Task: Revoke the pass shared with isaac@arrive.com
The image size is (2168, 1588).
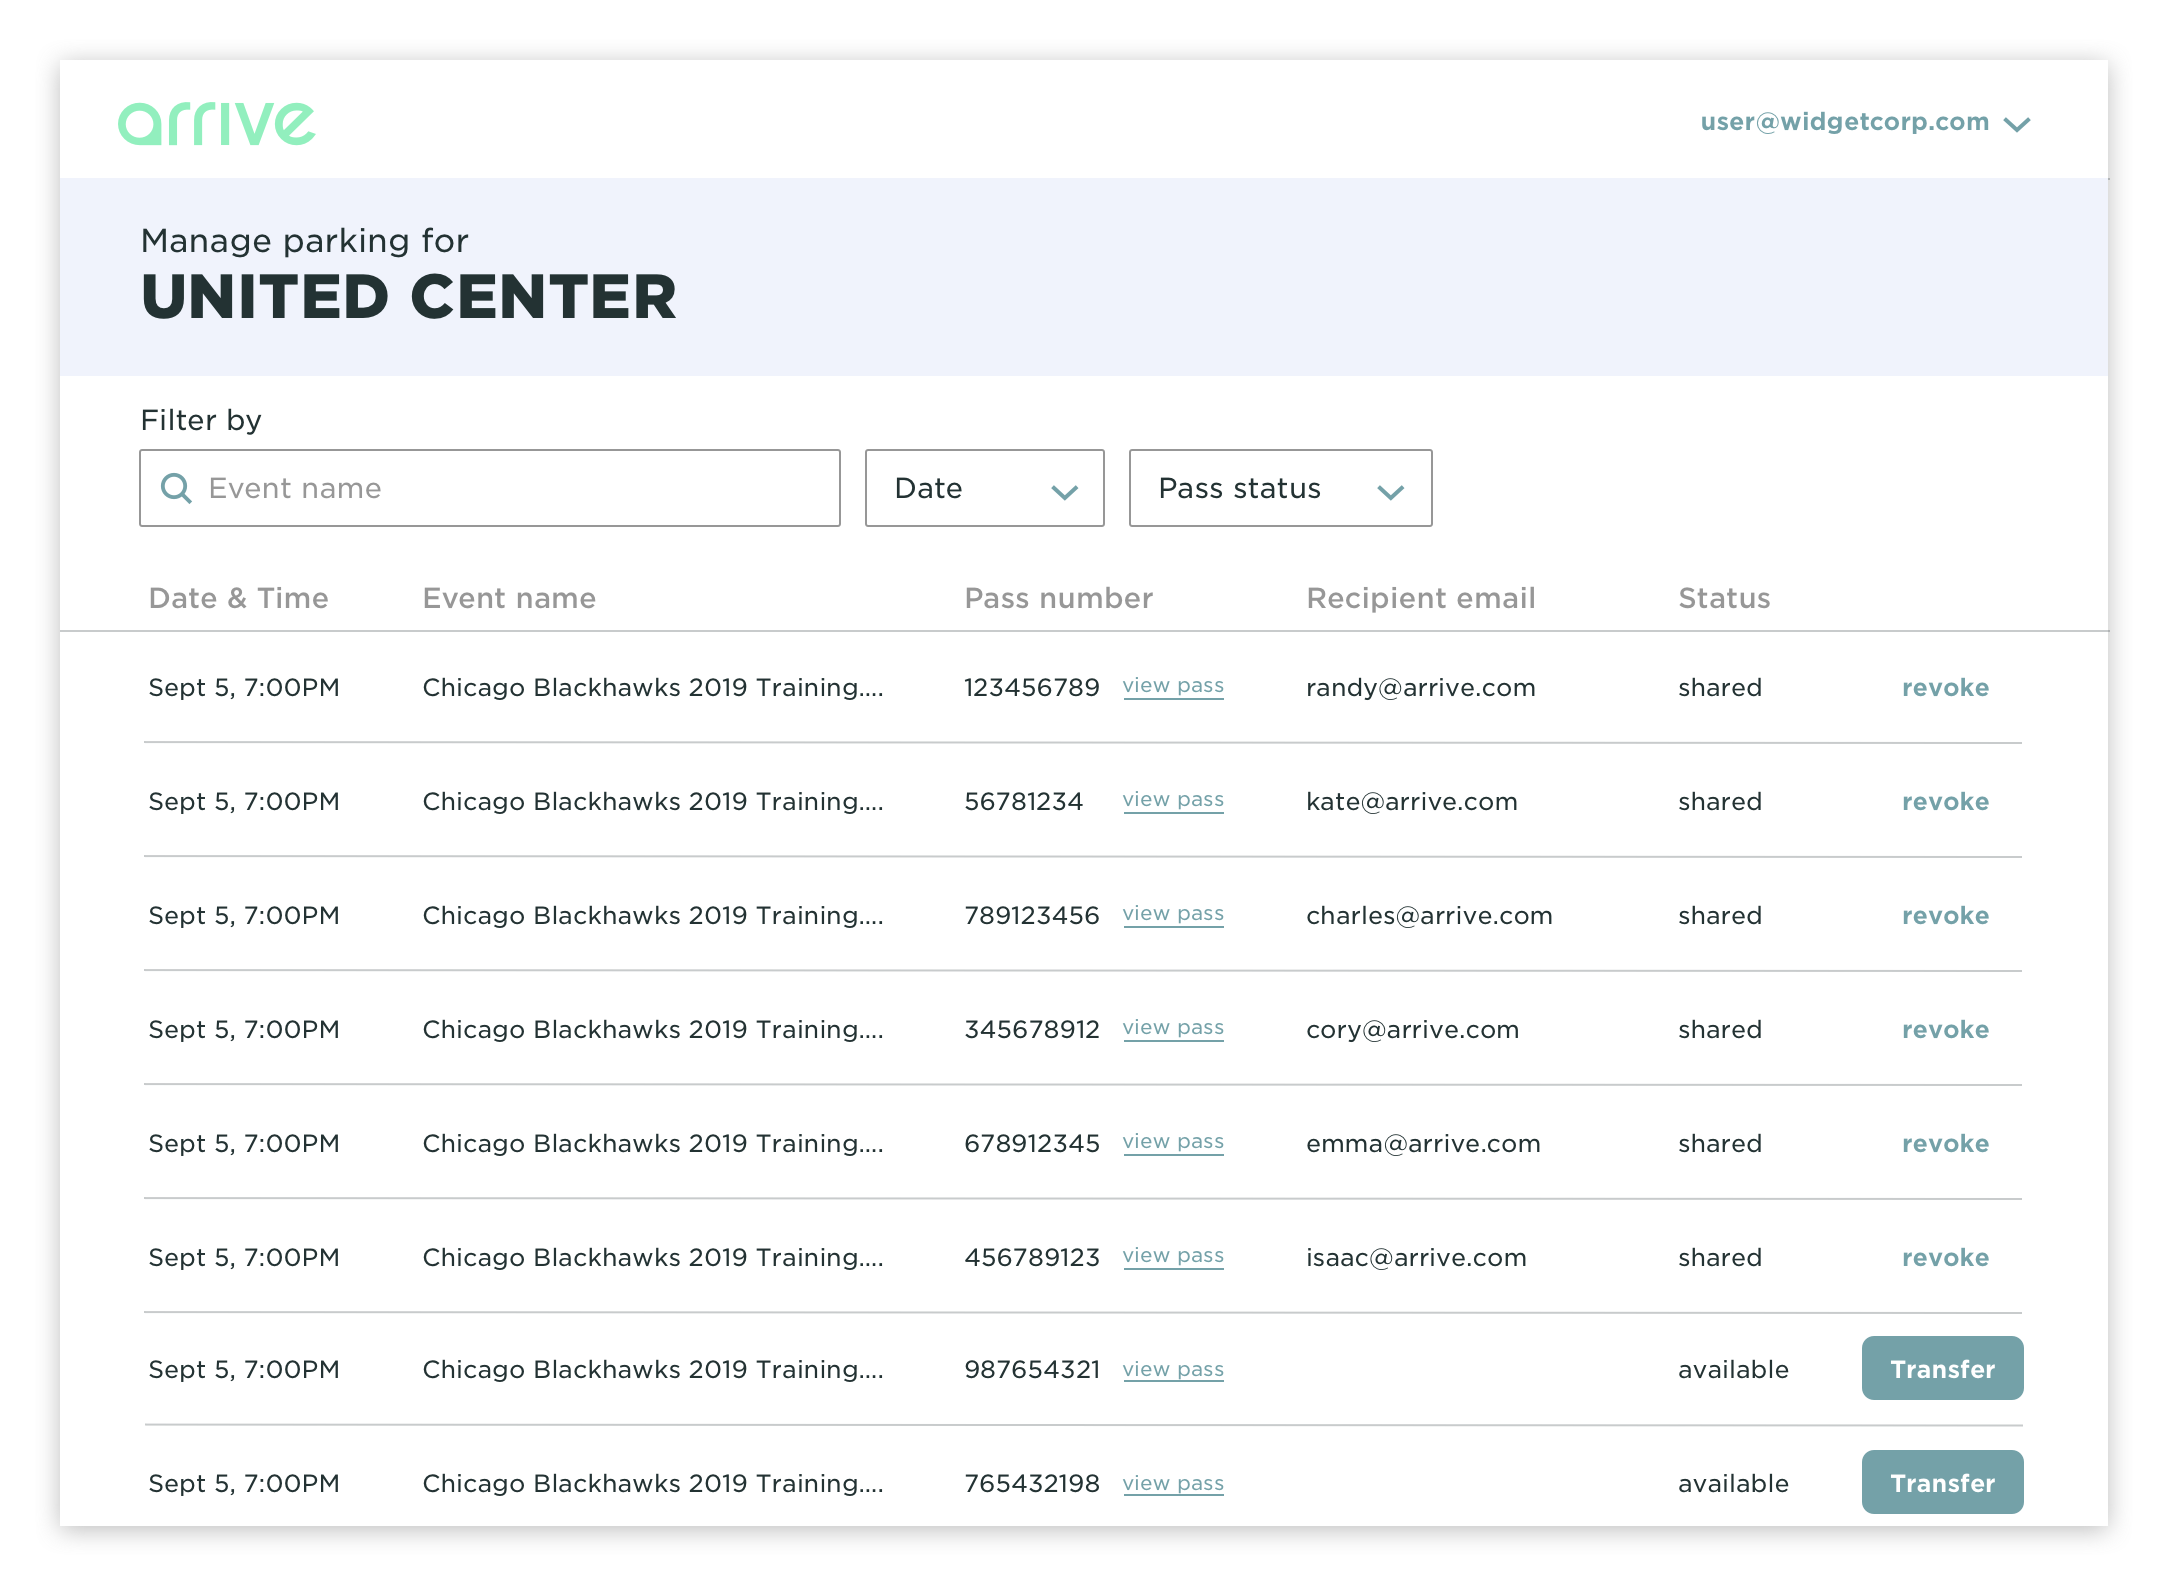Action: click(1945, 1258)
